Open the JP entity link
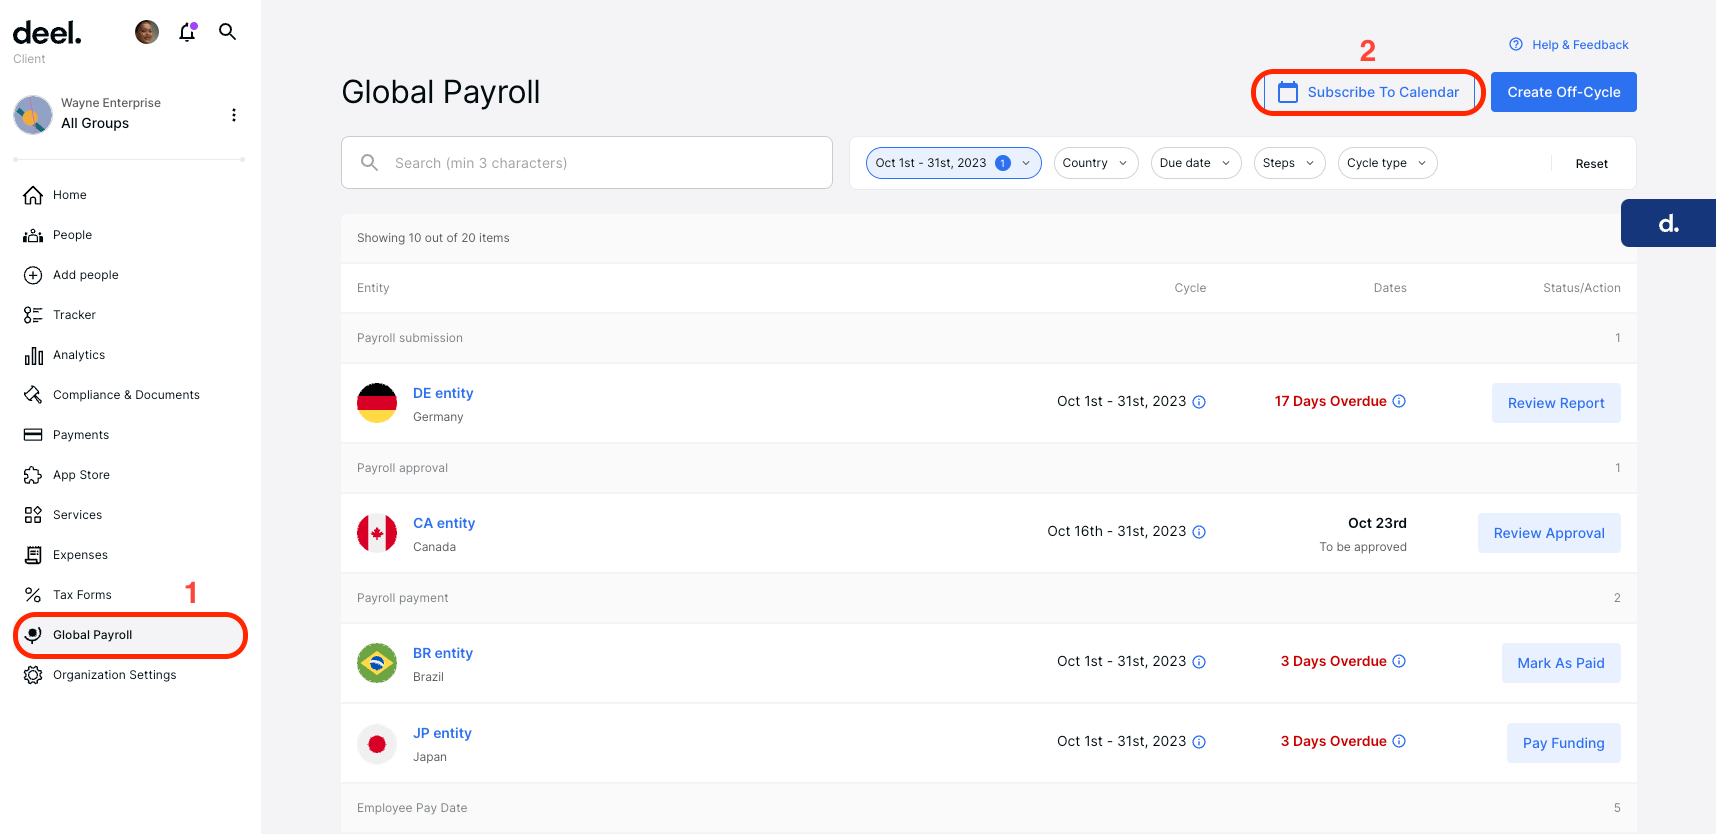This screenshot has height=834, width=1716. pos(442,733)
